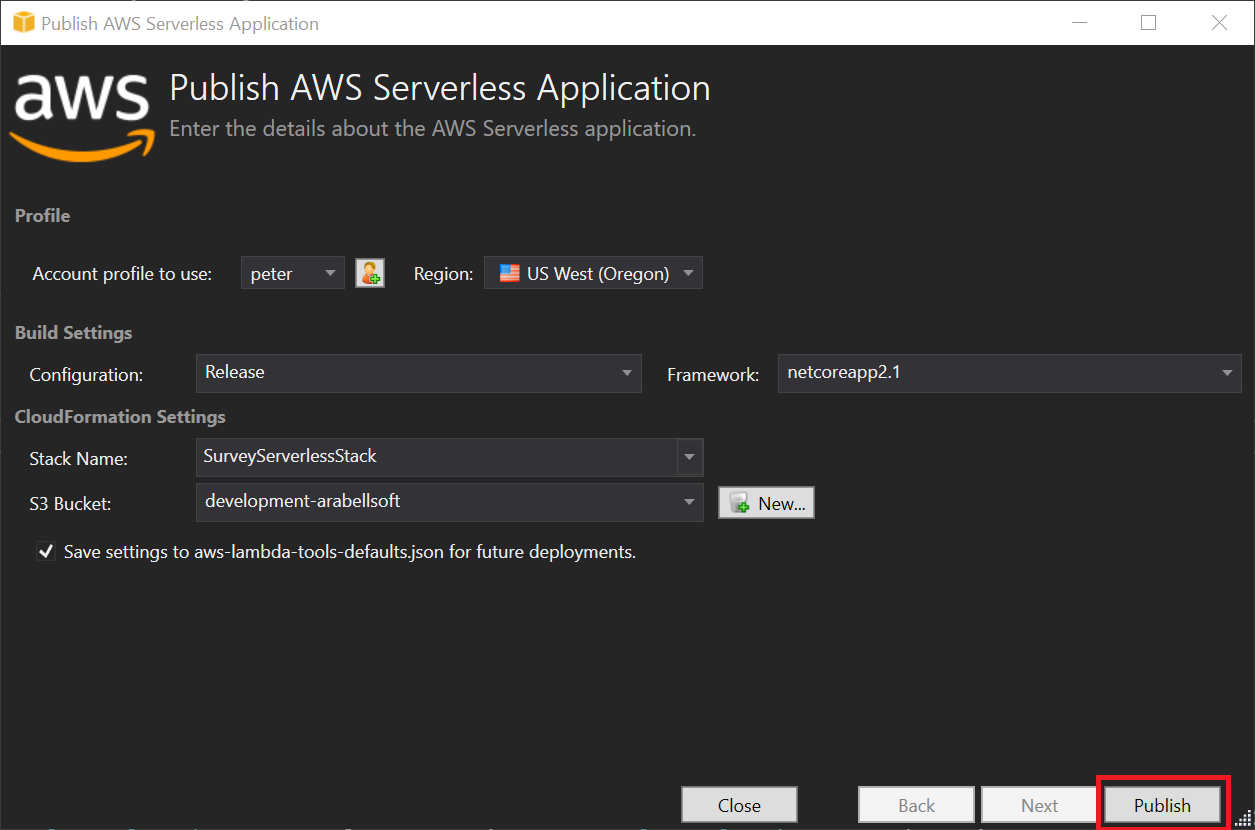Click the Close button

[739, 805]
